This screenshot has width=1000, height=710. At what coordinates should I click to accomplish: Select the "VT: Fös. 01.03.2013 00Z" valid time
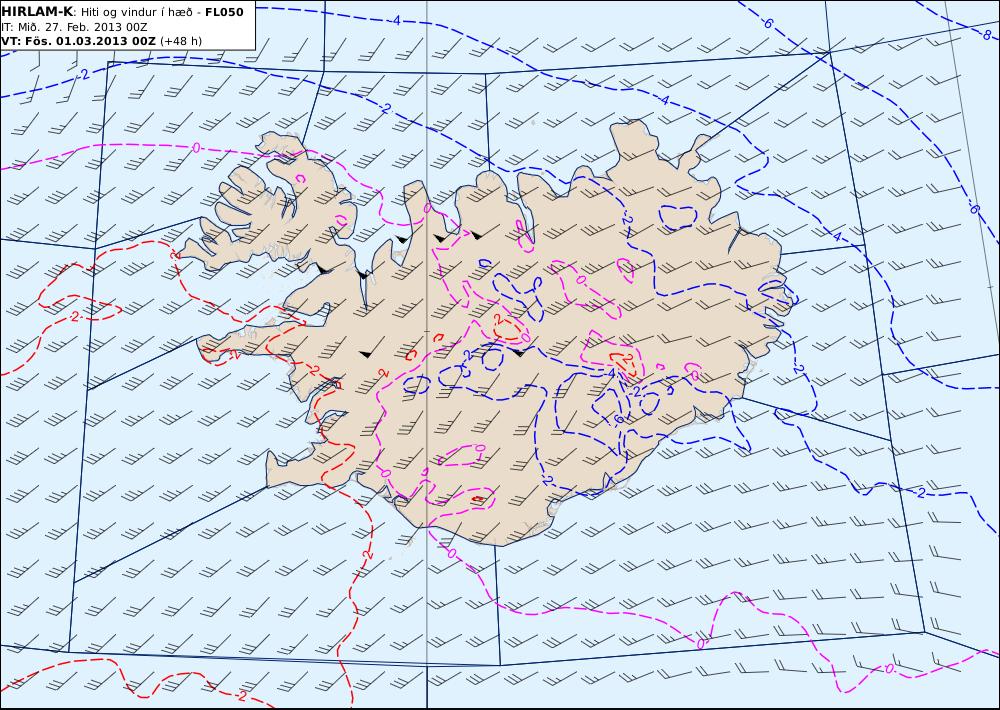tap(78, 41)
